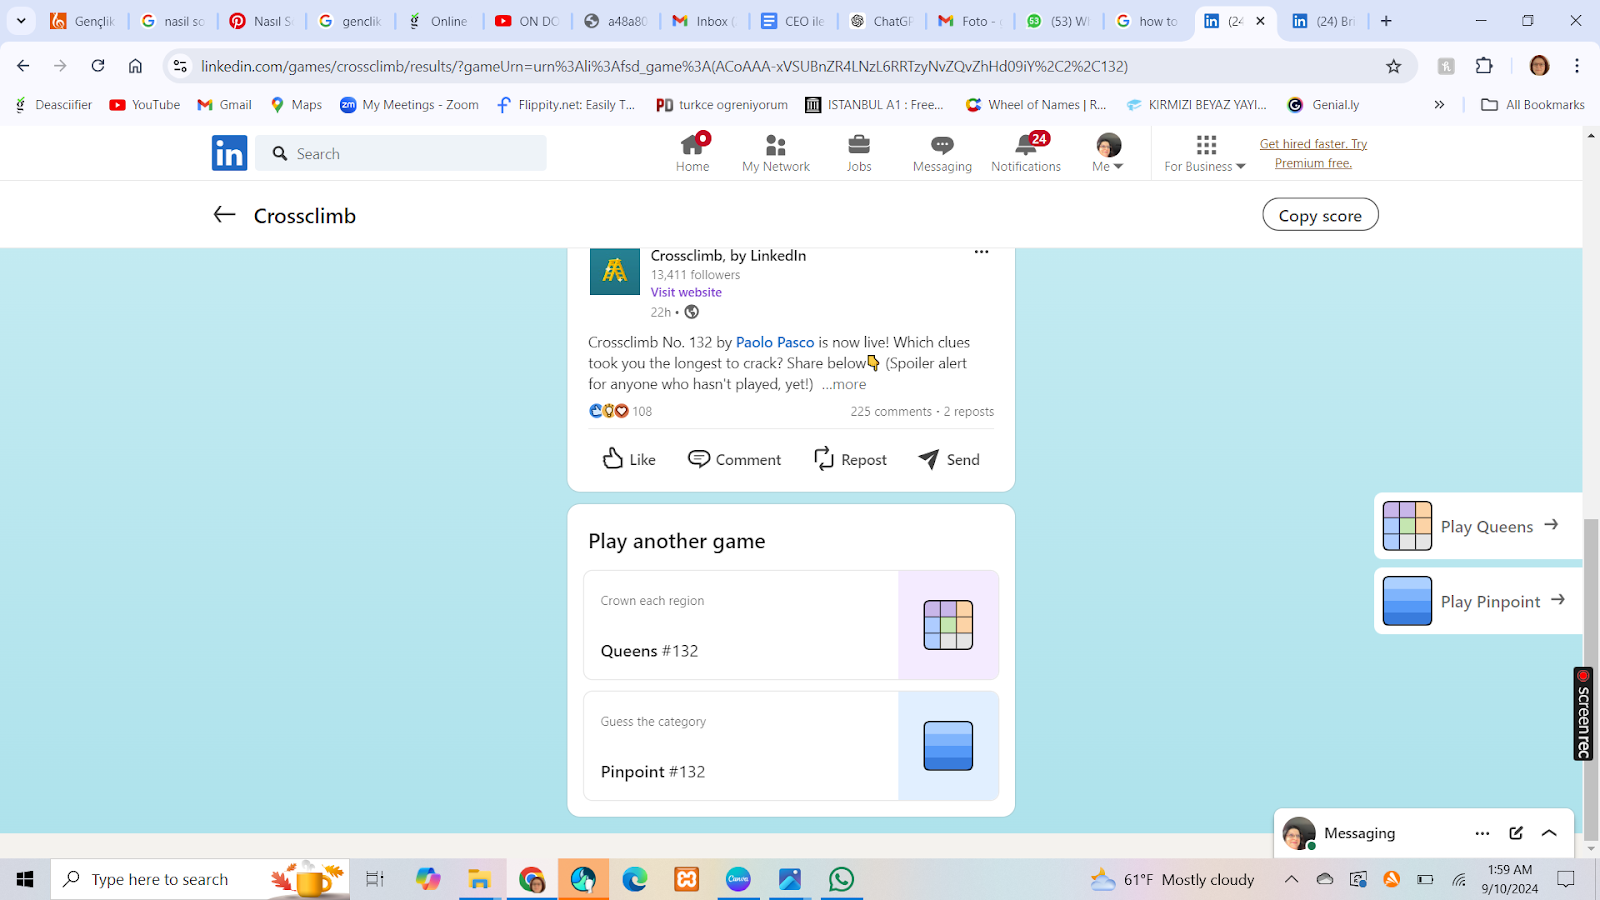Open Paolo Pasco's profile link

[x=775, y=342]
